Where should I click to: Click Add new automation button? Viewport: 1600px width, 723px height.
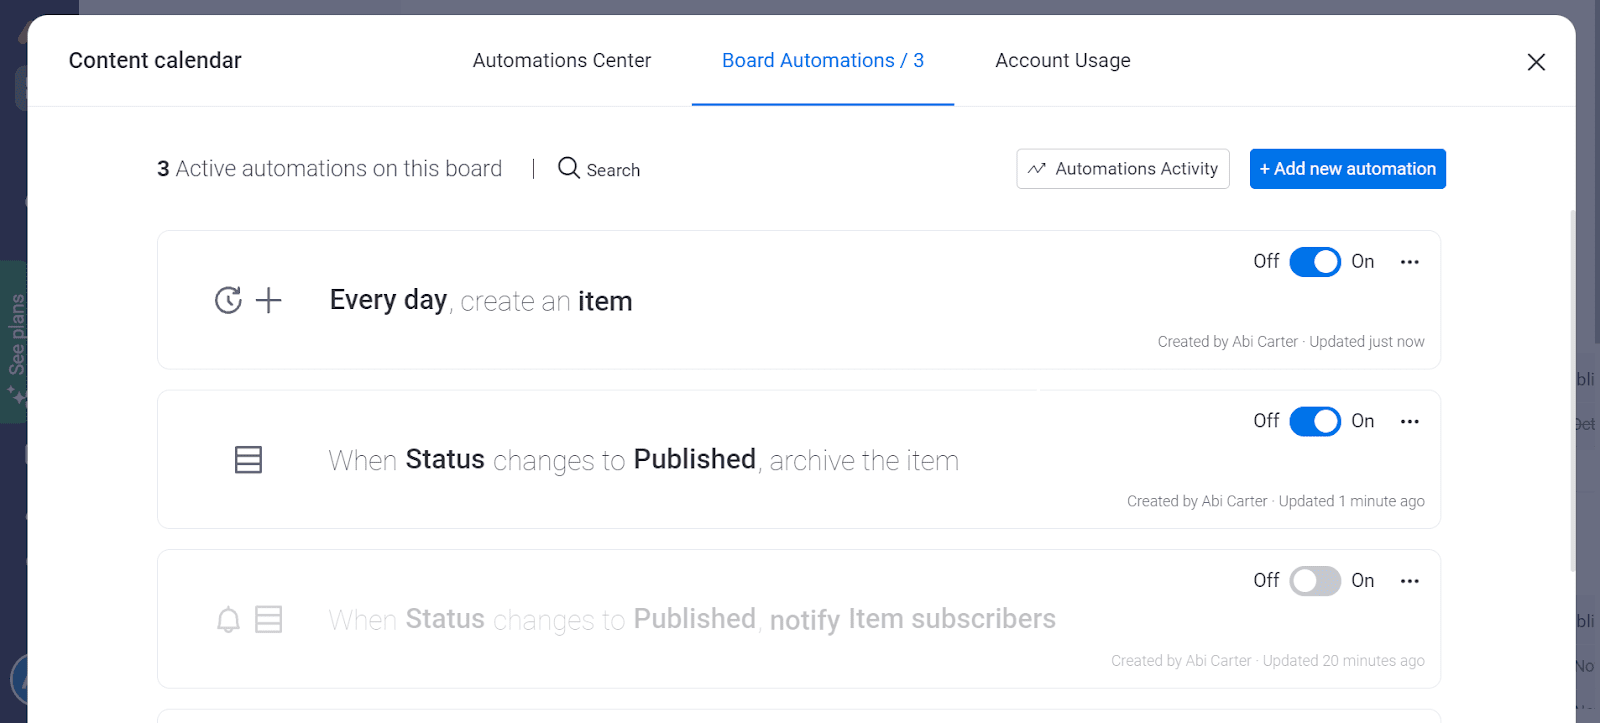point(1347,169)
